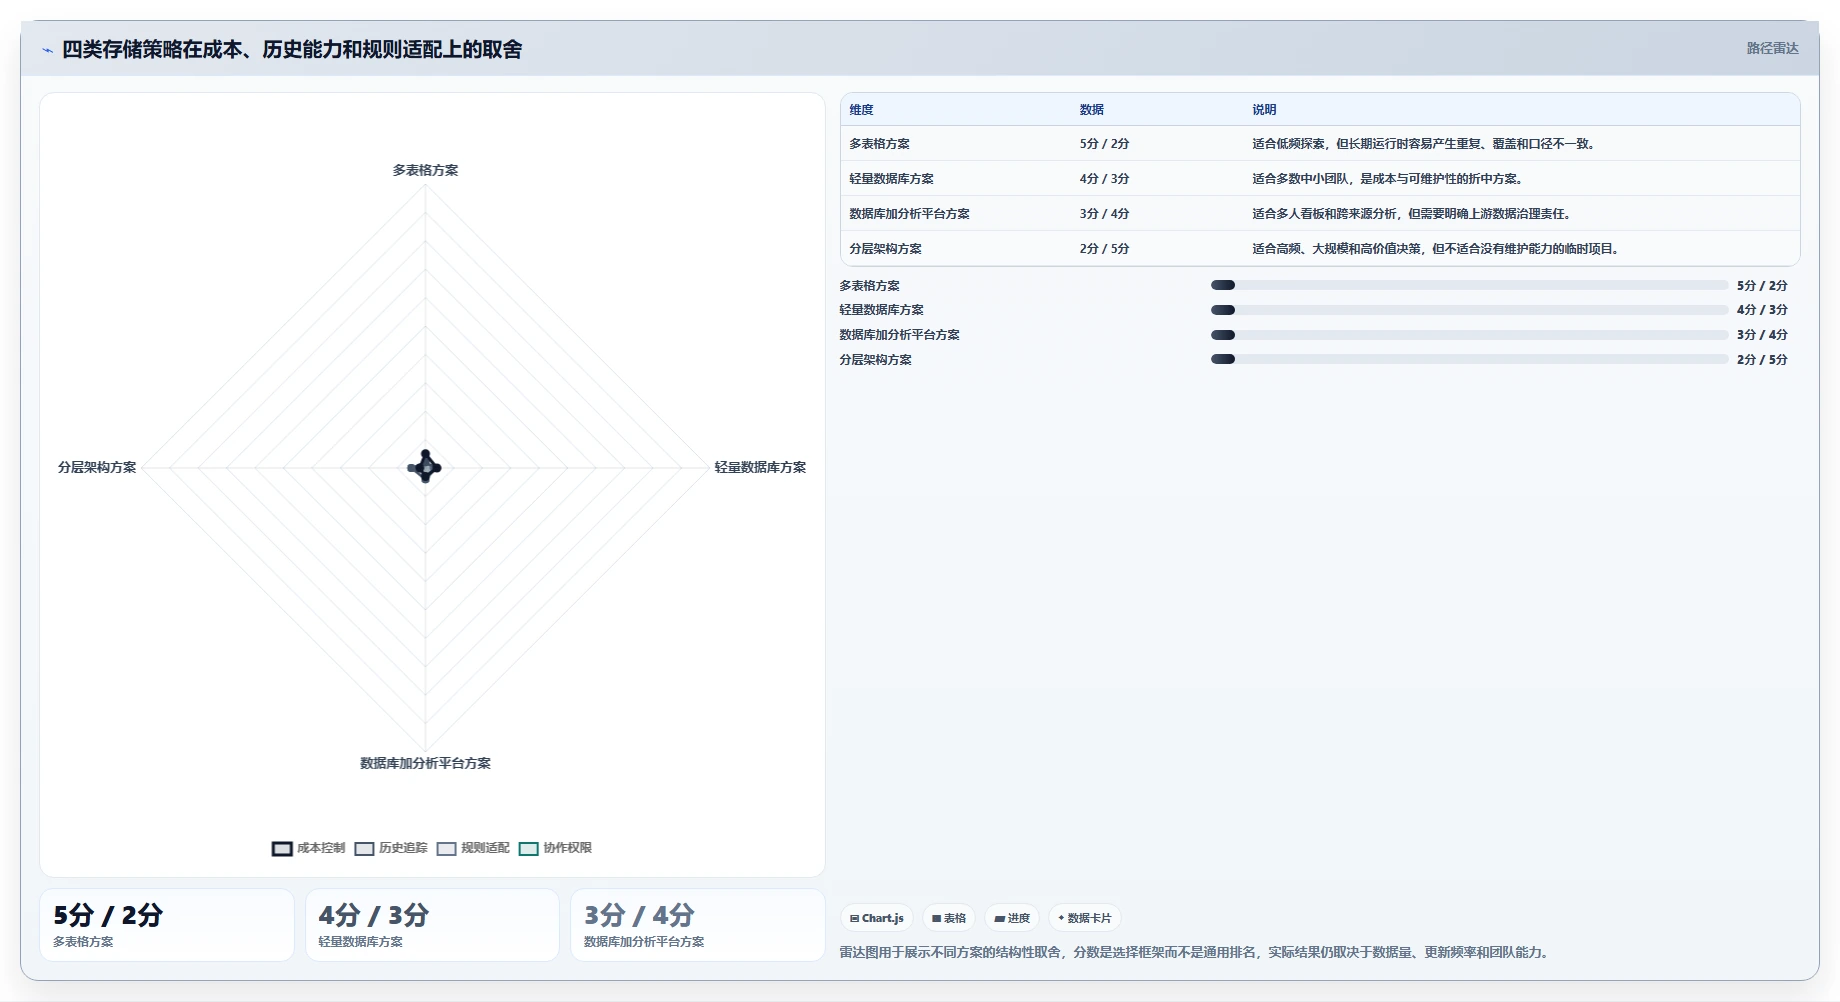The width and height of the screenshot is (1840, 1002).
Task: Toggle the 规则适配 legend swatch
Action: pyautogui.click(x=446, y=848)
